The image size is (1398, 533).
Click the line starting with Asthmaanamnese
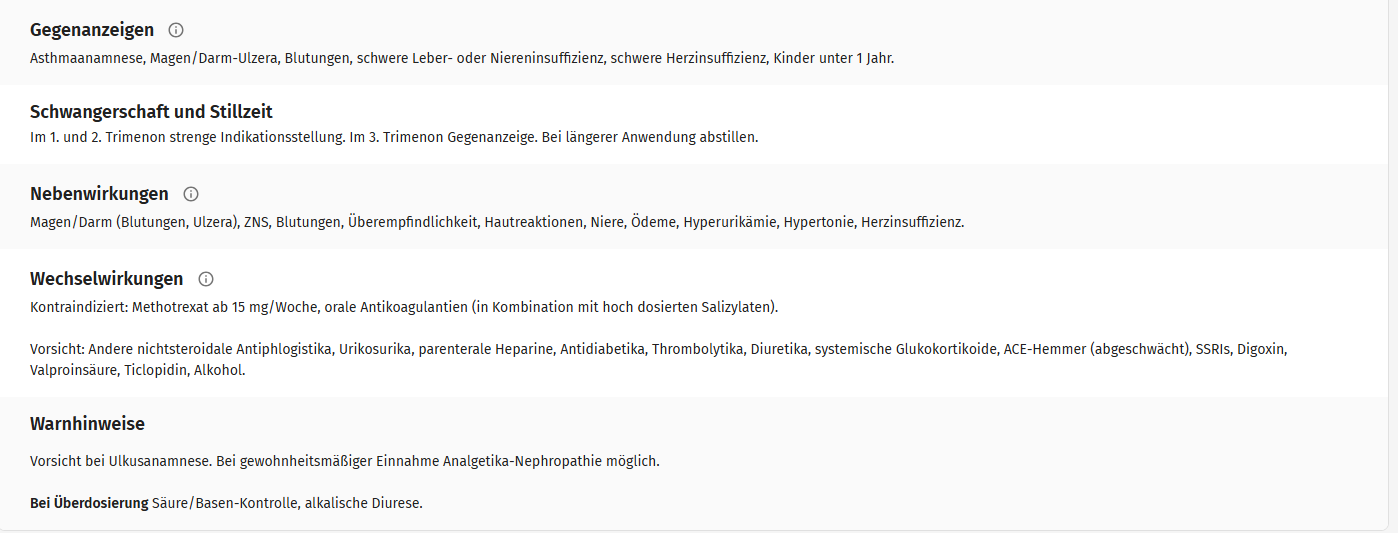(x=462, y=58)
